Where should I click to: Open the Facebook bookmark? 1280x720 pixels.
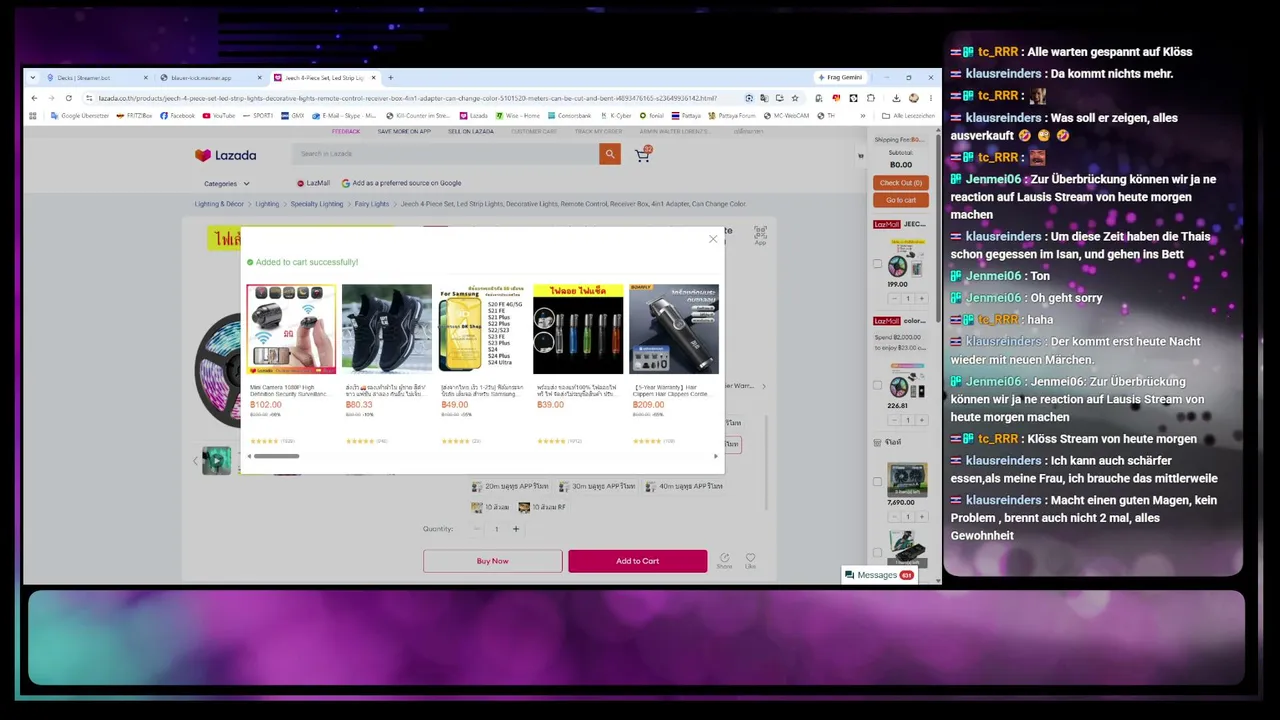178,115
